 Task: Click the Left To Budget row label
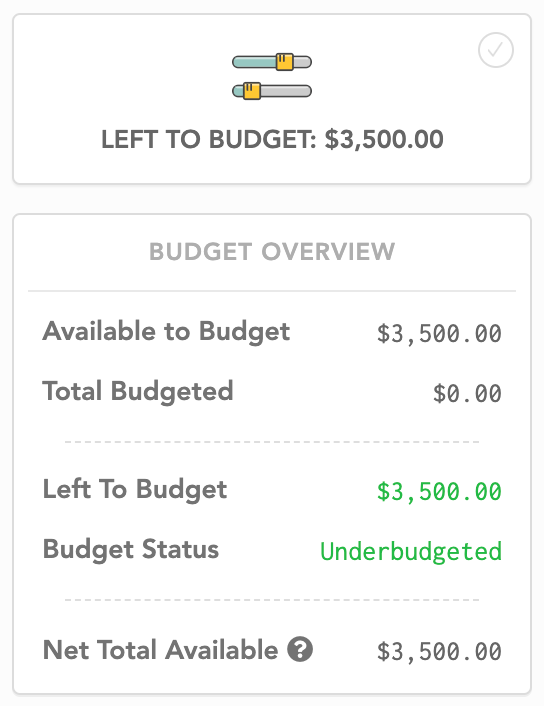tap(135, 490)
